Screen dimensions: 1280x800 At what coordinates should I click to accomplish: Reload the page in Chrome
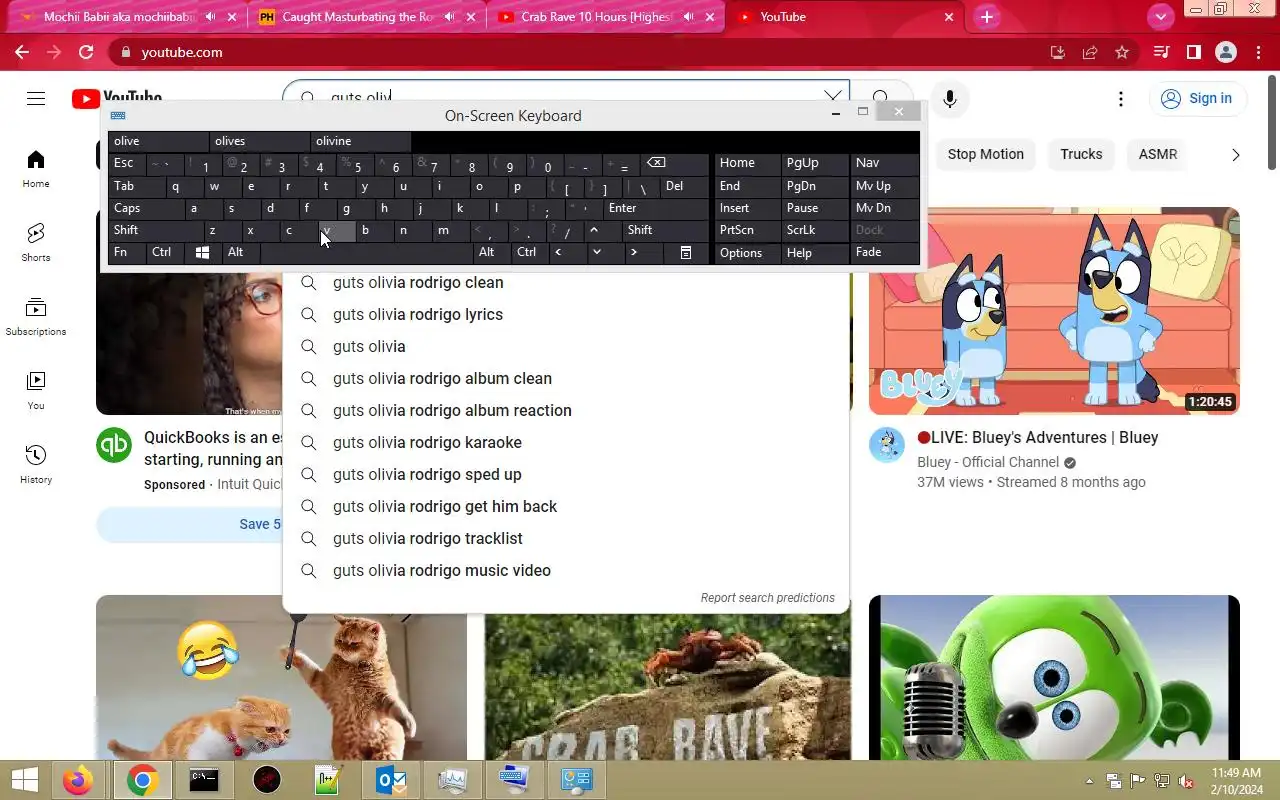[x=86, y=52]
